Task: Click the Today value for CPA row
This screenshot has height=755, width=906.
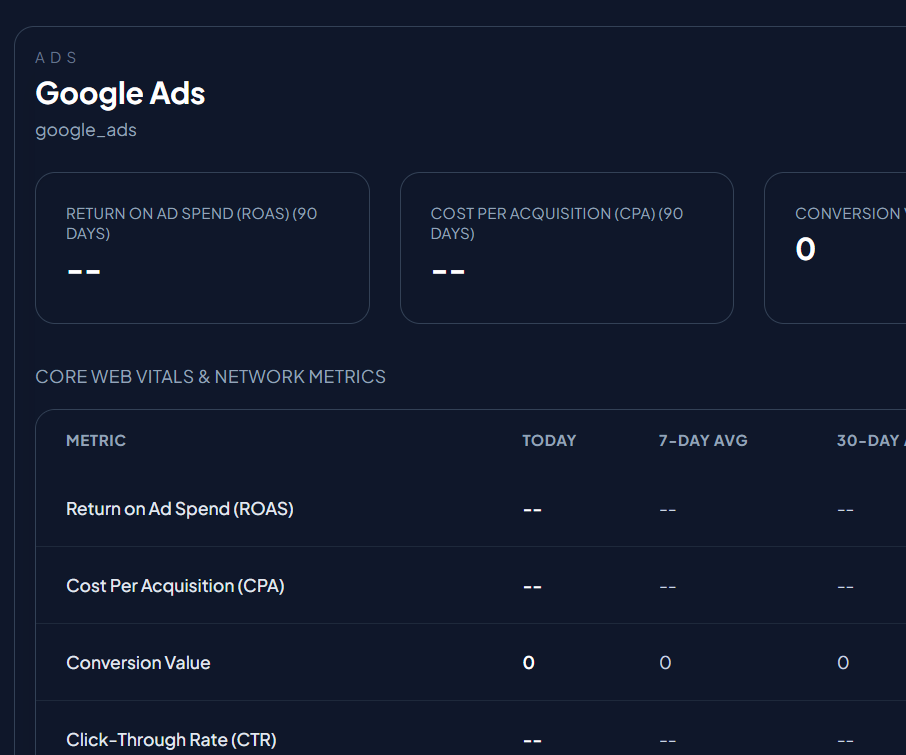Action: click(x=532, y=587)
